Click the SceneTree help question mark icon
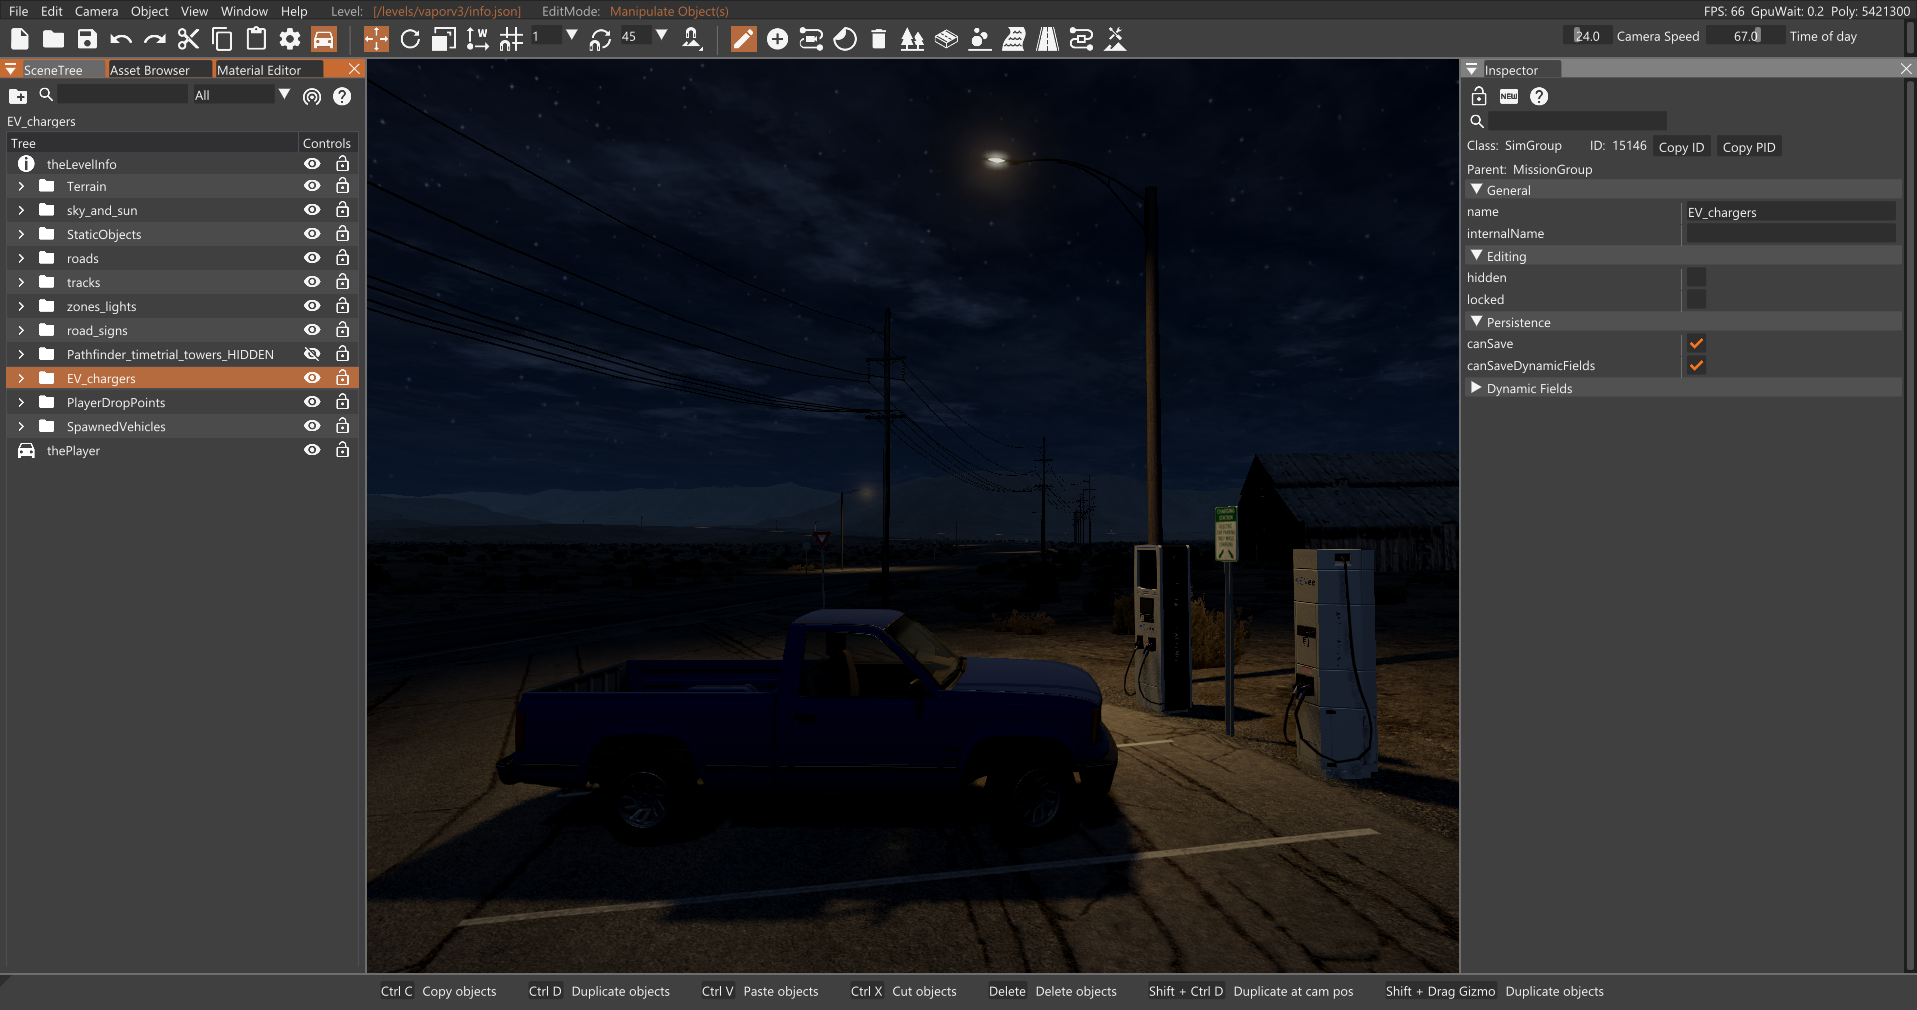The image size is (1917, 1010). pyautogui.click(x=342, y=96)
